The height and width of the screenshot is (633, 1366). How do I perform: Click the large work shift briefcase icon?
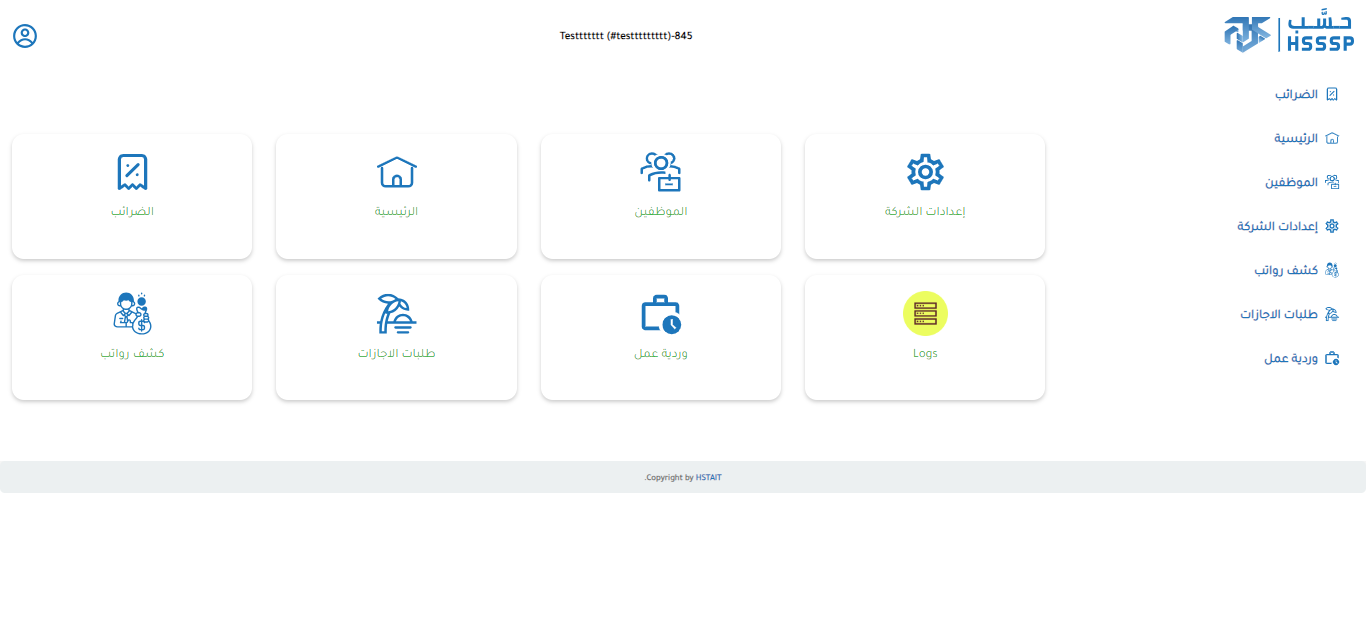[661, 313]
